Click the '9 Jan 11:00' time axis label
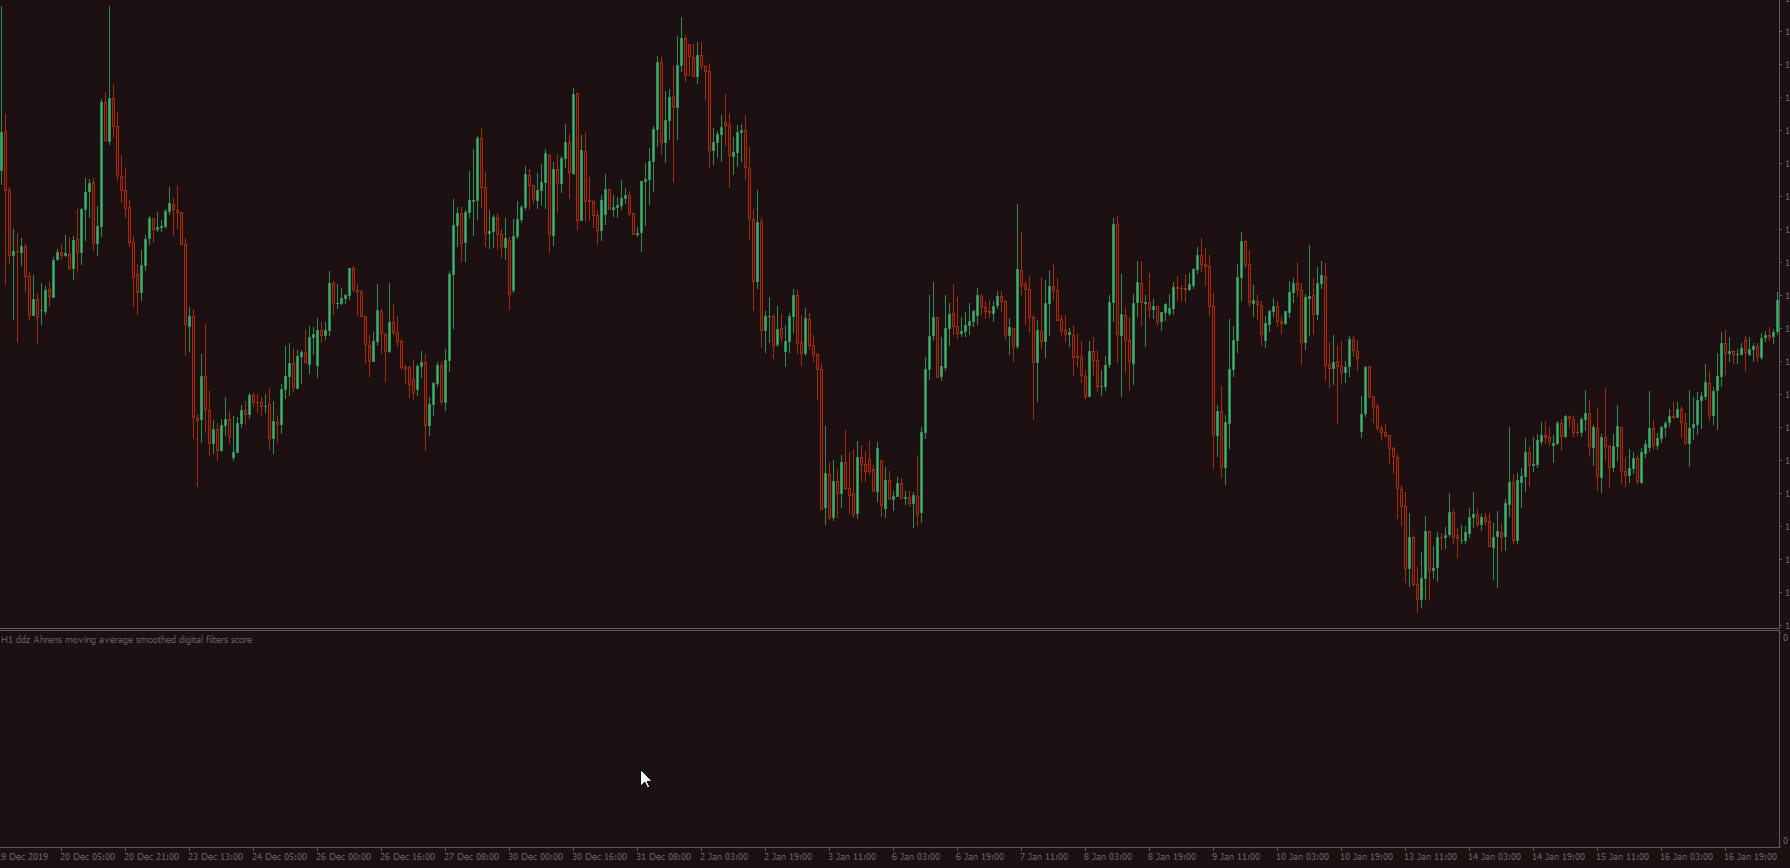Screen dimensions: 1790x868 (x=1236, y=857)
